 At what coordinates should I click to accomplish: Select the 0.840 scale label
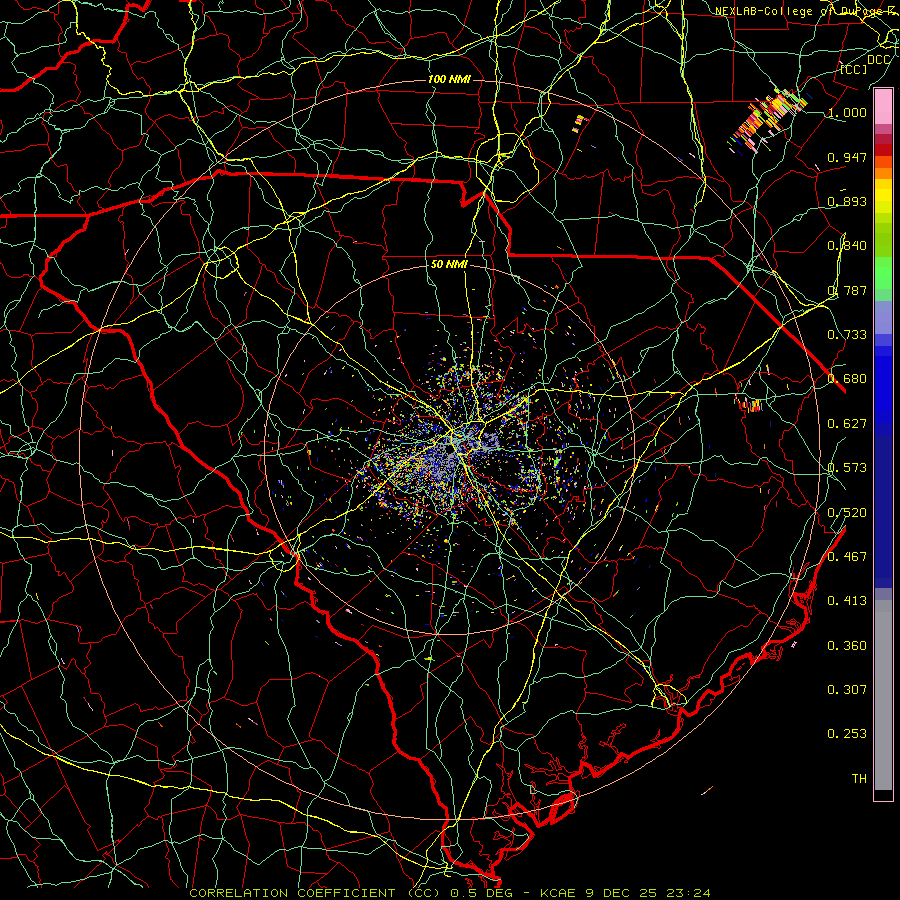(847, 246)
